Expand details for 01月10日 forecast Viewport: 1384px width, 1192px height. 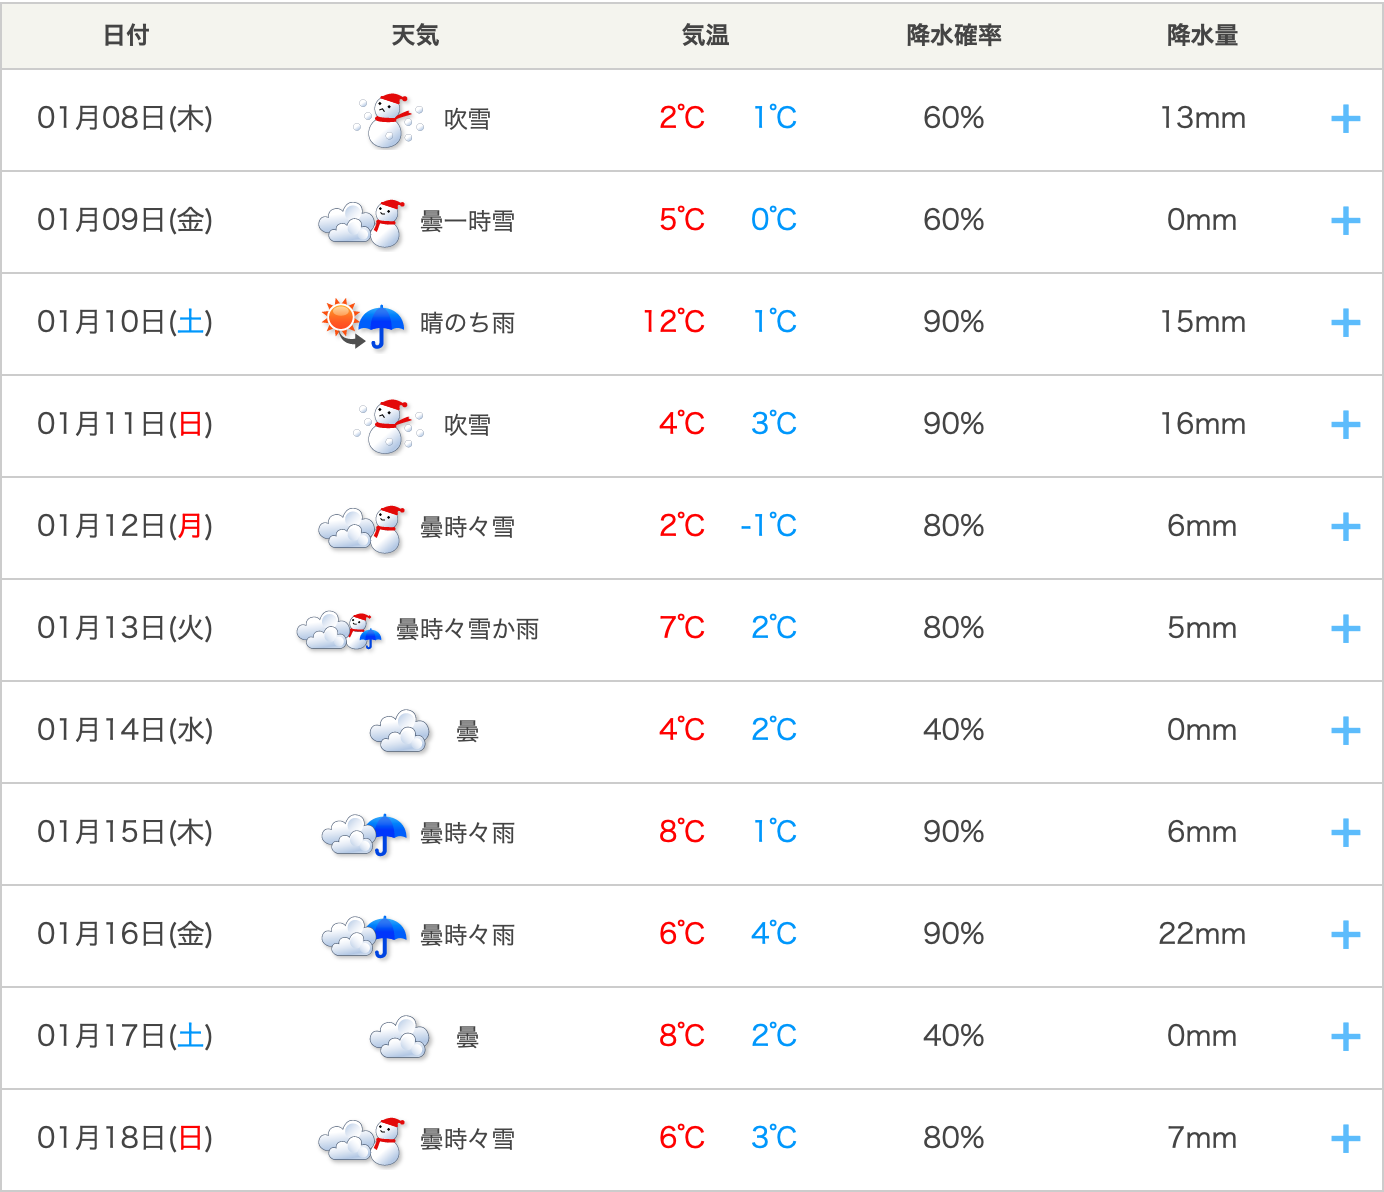pos(1345,323)
